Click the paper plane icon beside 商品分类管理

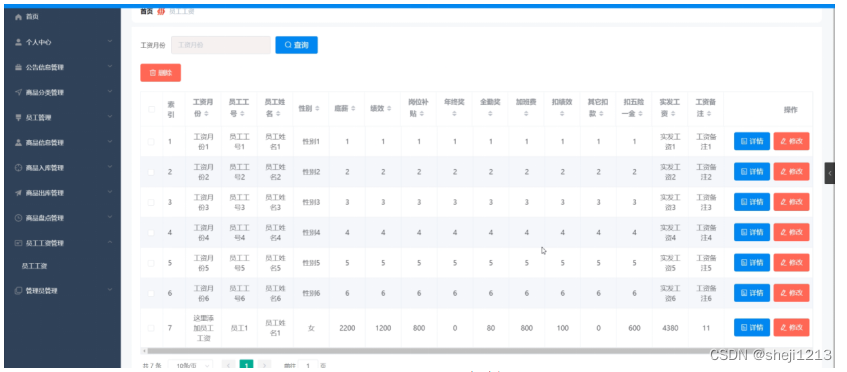pyautogui.click(x=18, y=92)
